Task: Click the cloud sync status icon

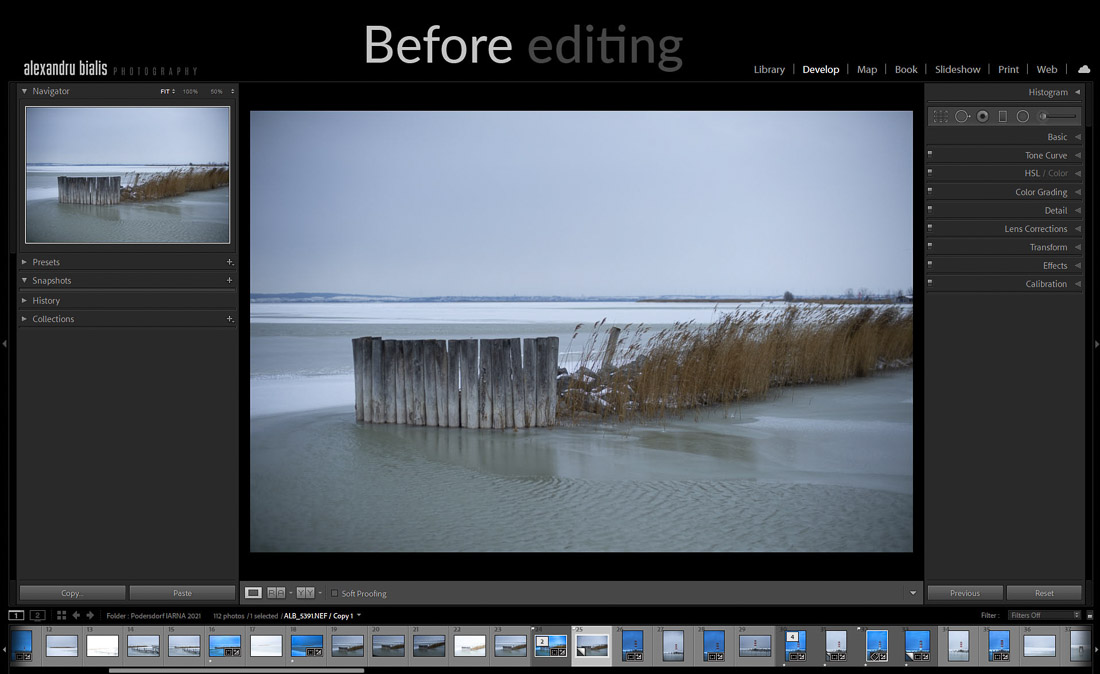Action: 1084,69
